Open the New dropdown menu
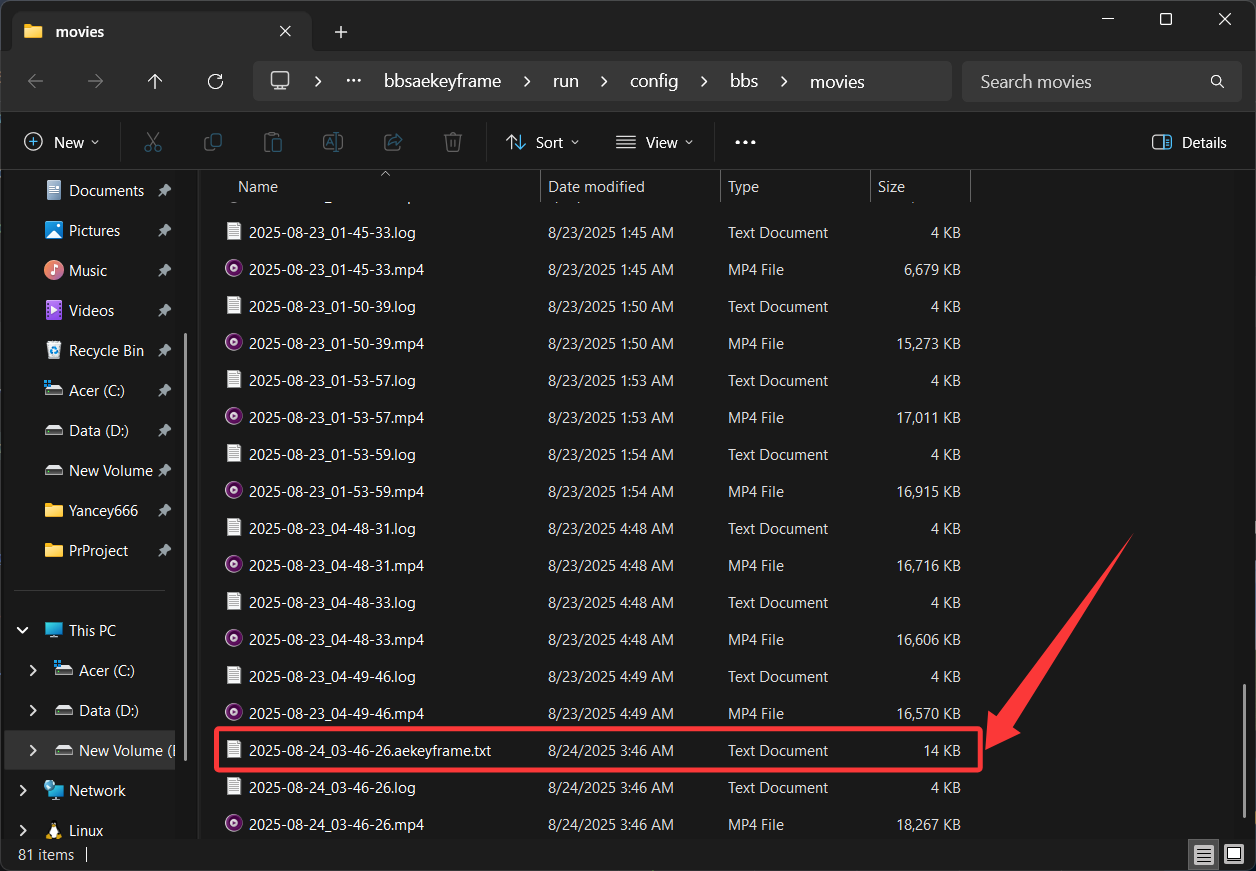This screenshot has height=871, width=1256. (x=62, y=142)
